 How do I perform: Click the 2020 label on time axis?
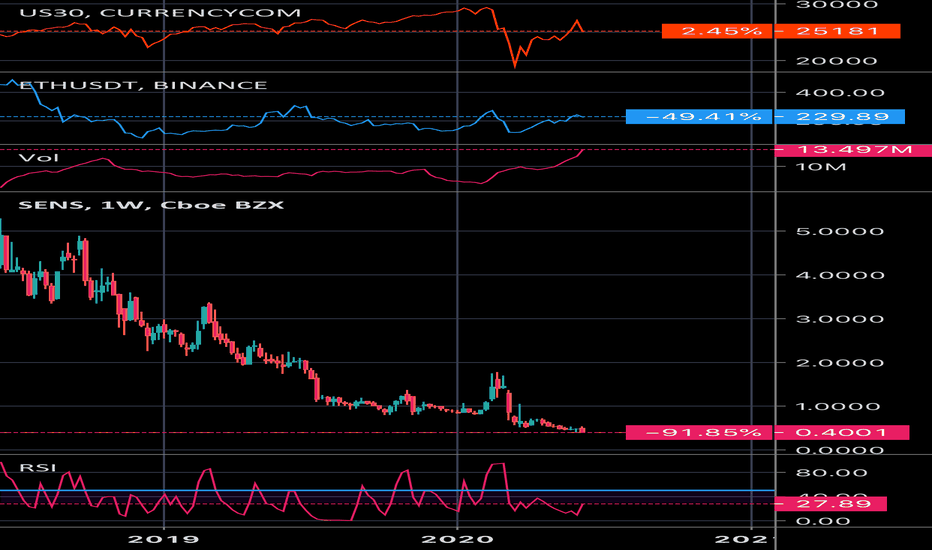coord(457,539)
